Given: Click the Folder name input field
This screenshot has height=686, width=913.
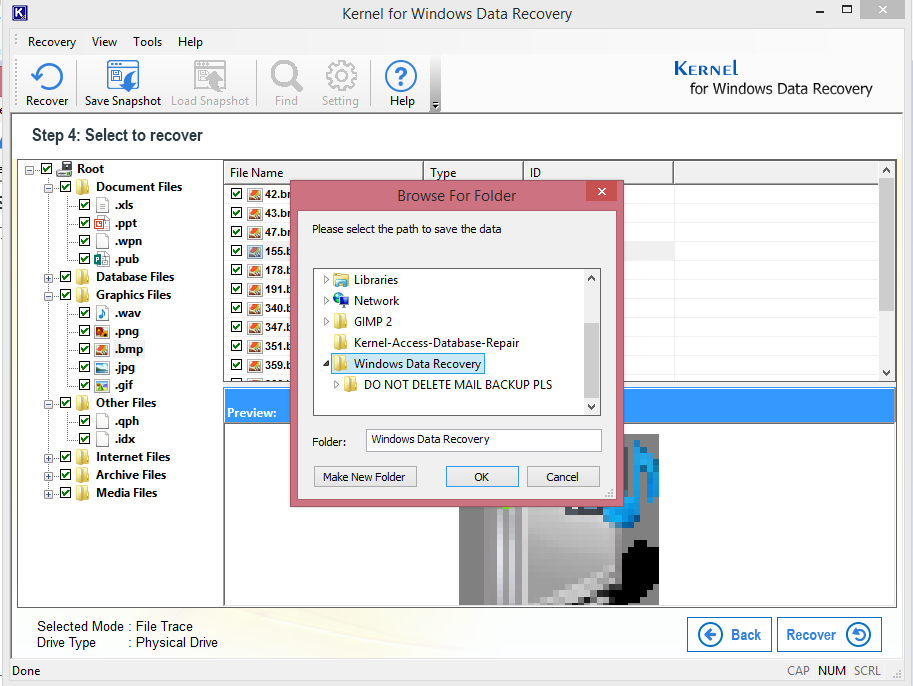Looking at the screenshot, I should [x=483, y=440].
